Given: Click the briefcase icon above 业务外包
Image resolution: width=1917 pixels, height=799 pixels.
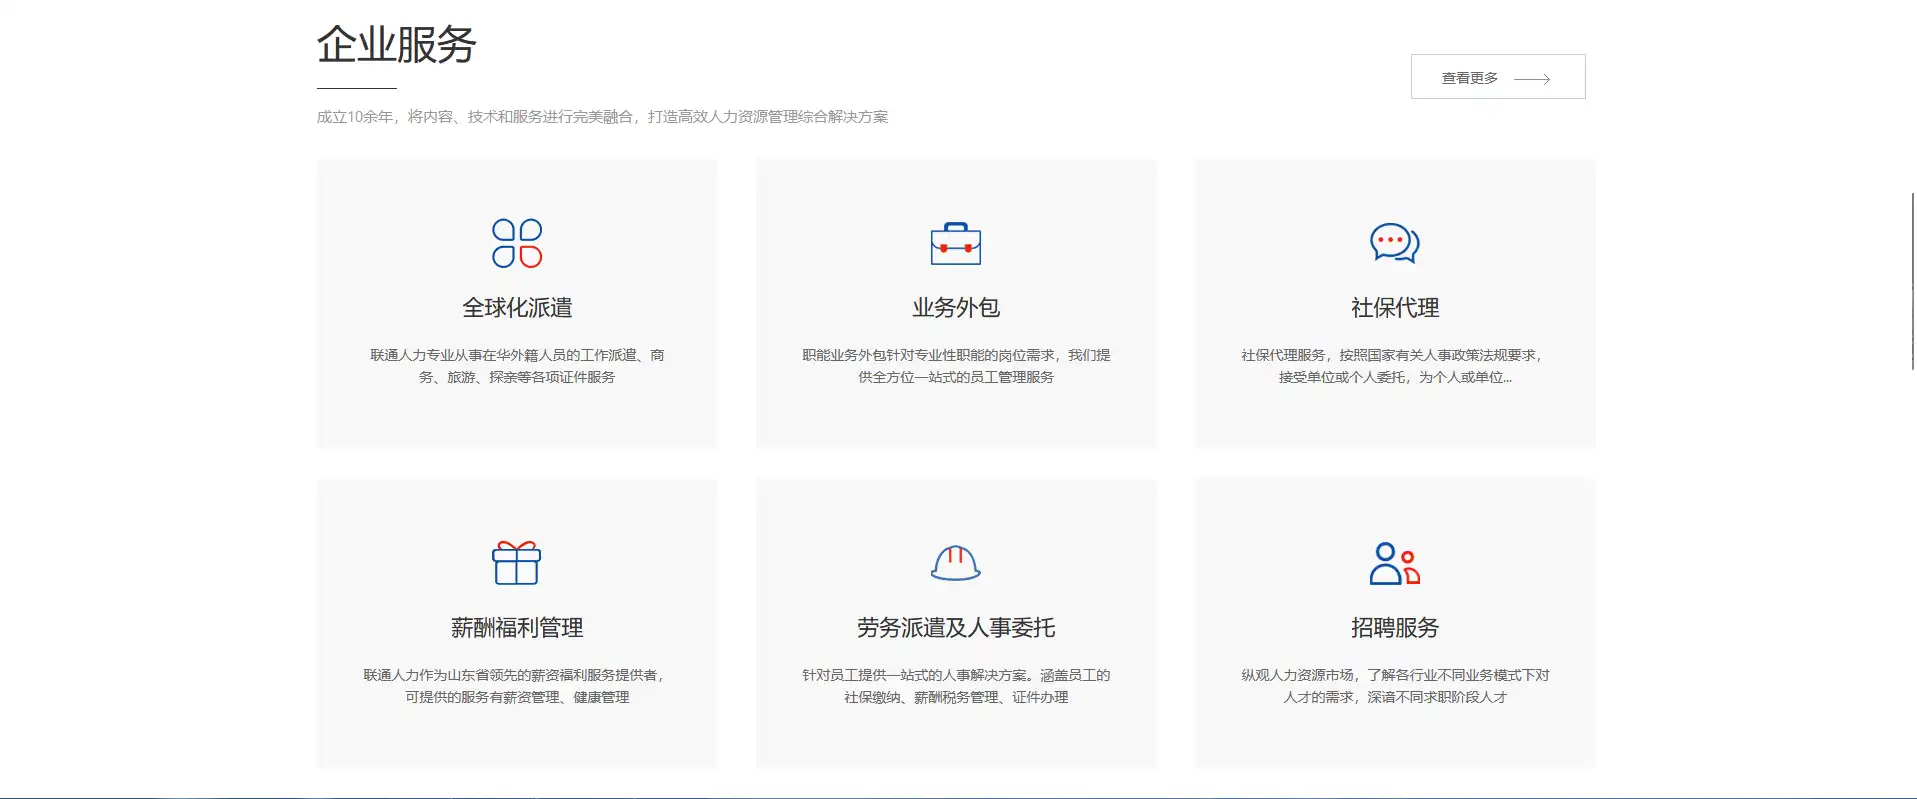Looking at the screenshot, I should [955, 244].
